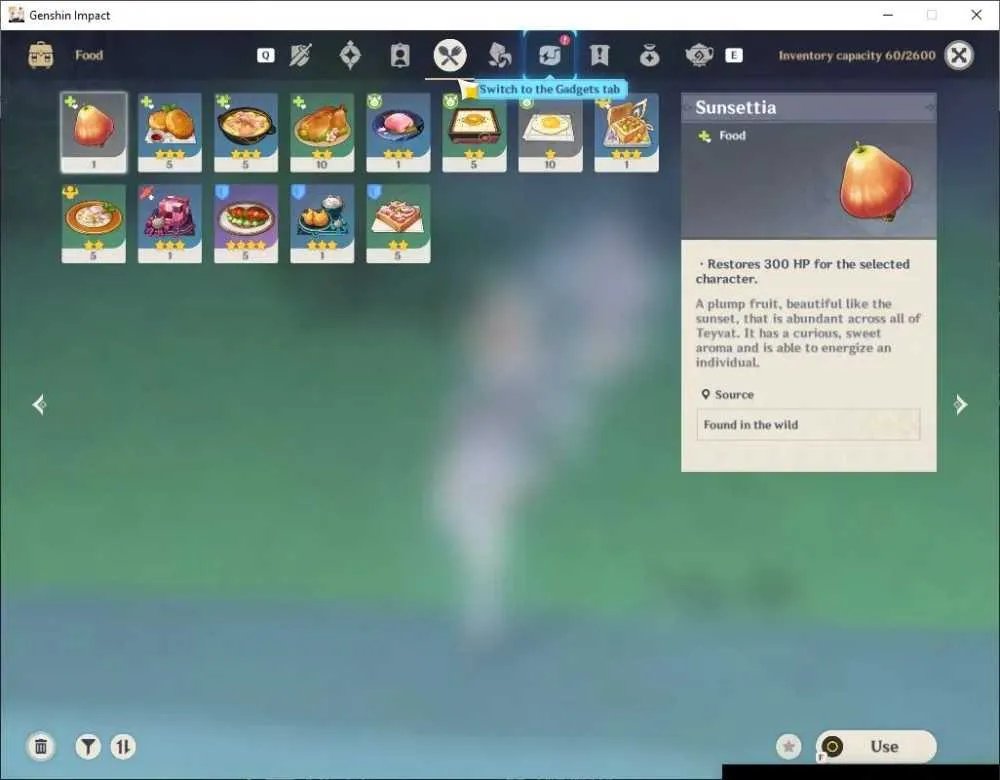Viewport: 1000px width, 780px height.
Task: Click the trash can delete icon
Action: [41, 746]
